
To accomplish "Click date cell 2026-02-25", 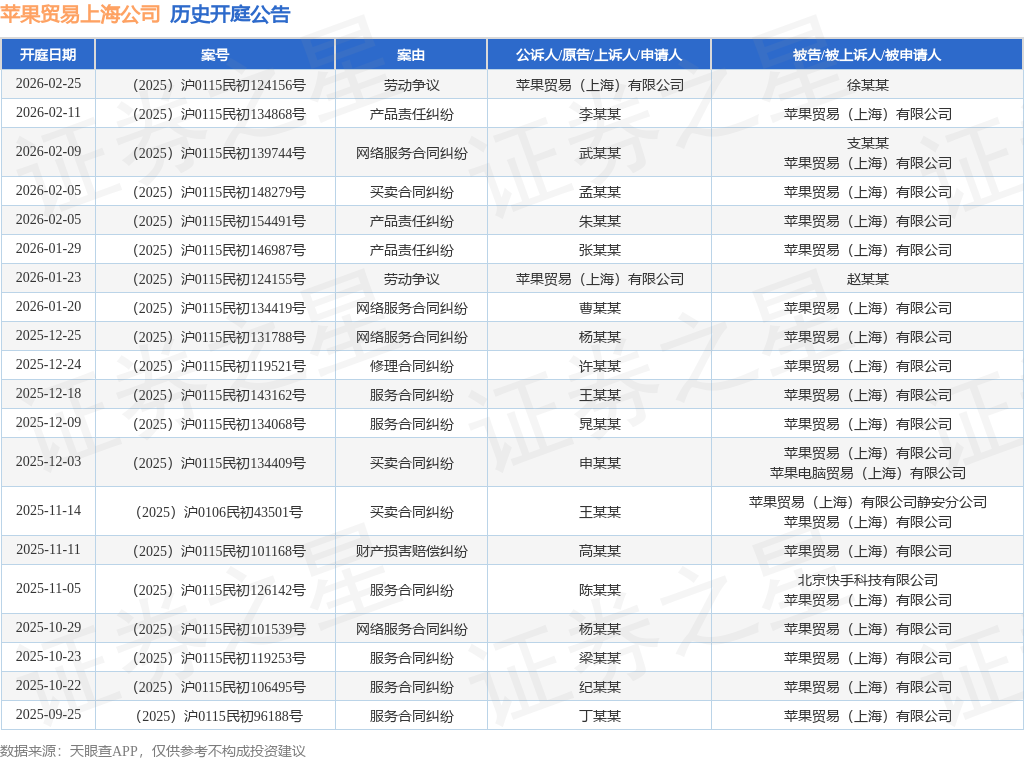I will (48, 84).
